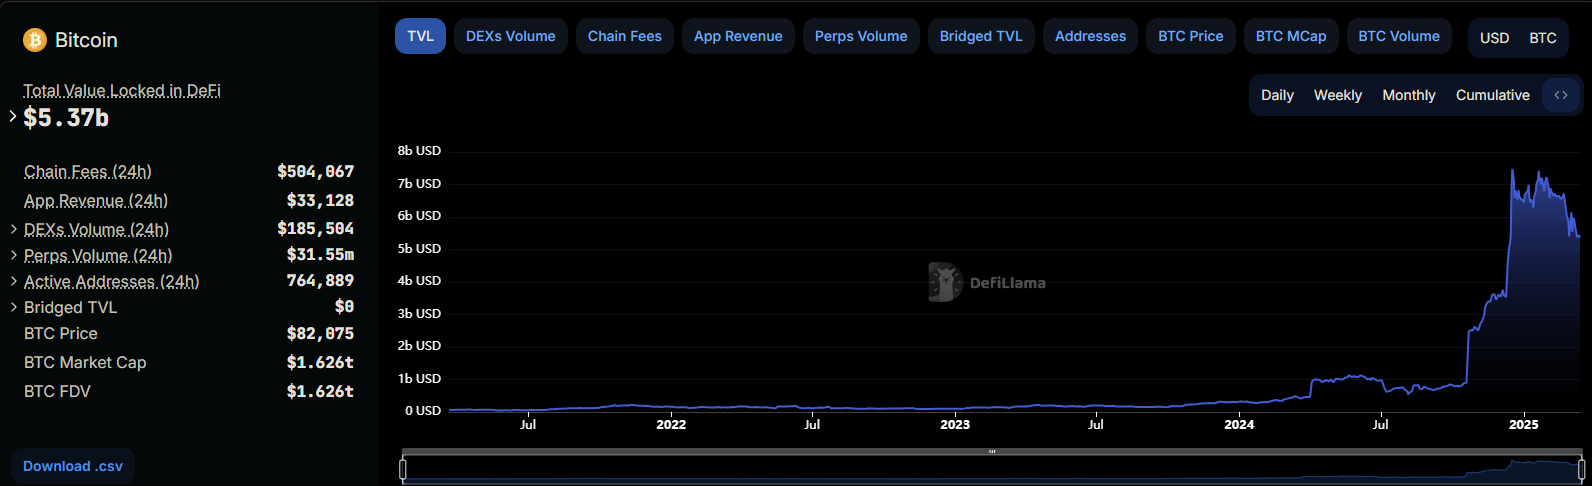The height and width of the screenshot is (486, 1592).
Task: Toggle the TVL chart metric
Action: point(420,36)
